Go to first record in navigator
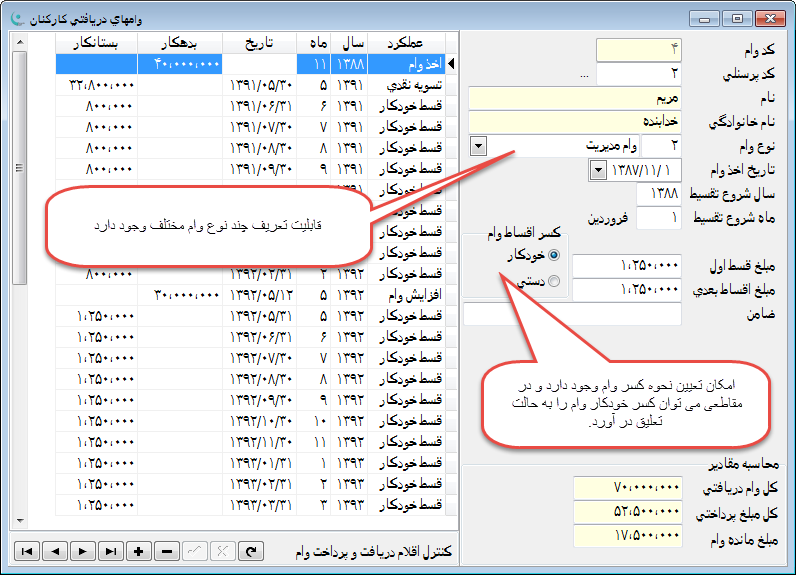Screen dimensions: 796x575 [27, 551]
